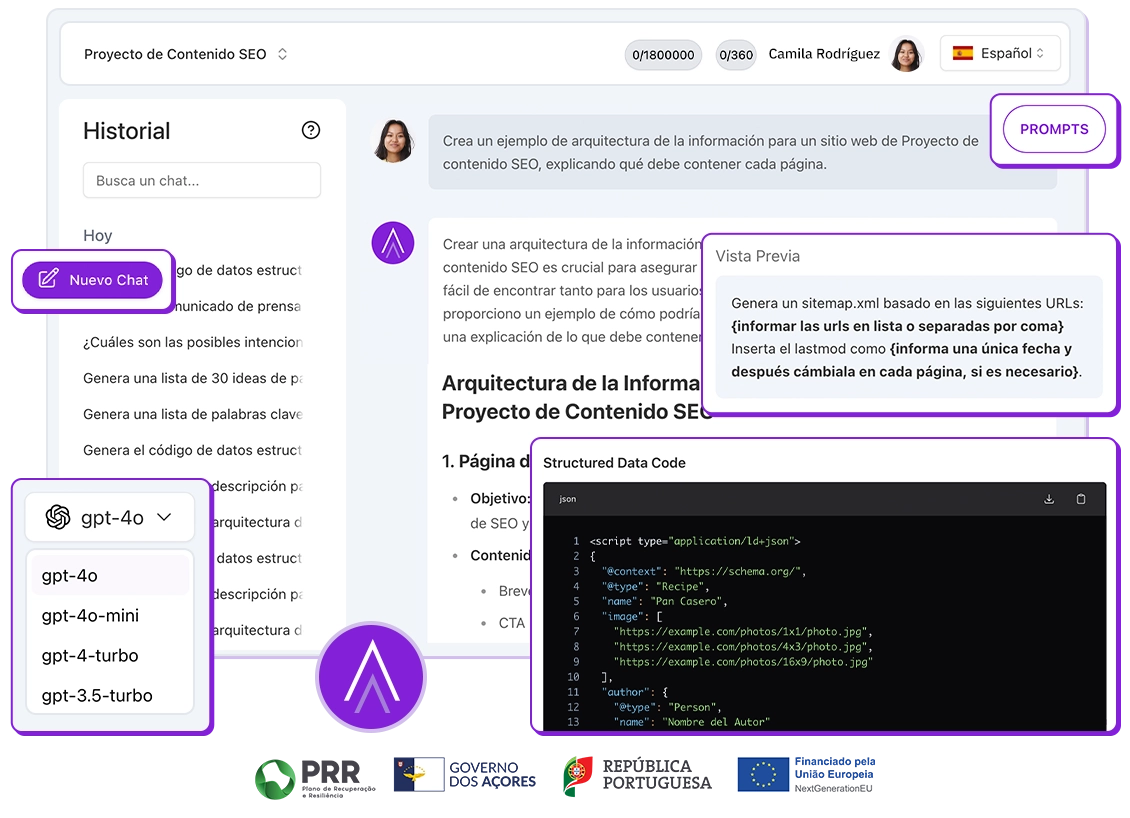Click the user avatar beside the chat prompt
Viewport: 1130px width, 818px height.
tap(393, 140)
